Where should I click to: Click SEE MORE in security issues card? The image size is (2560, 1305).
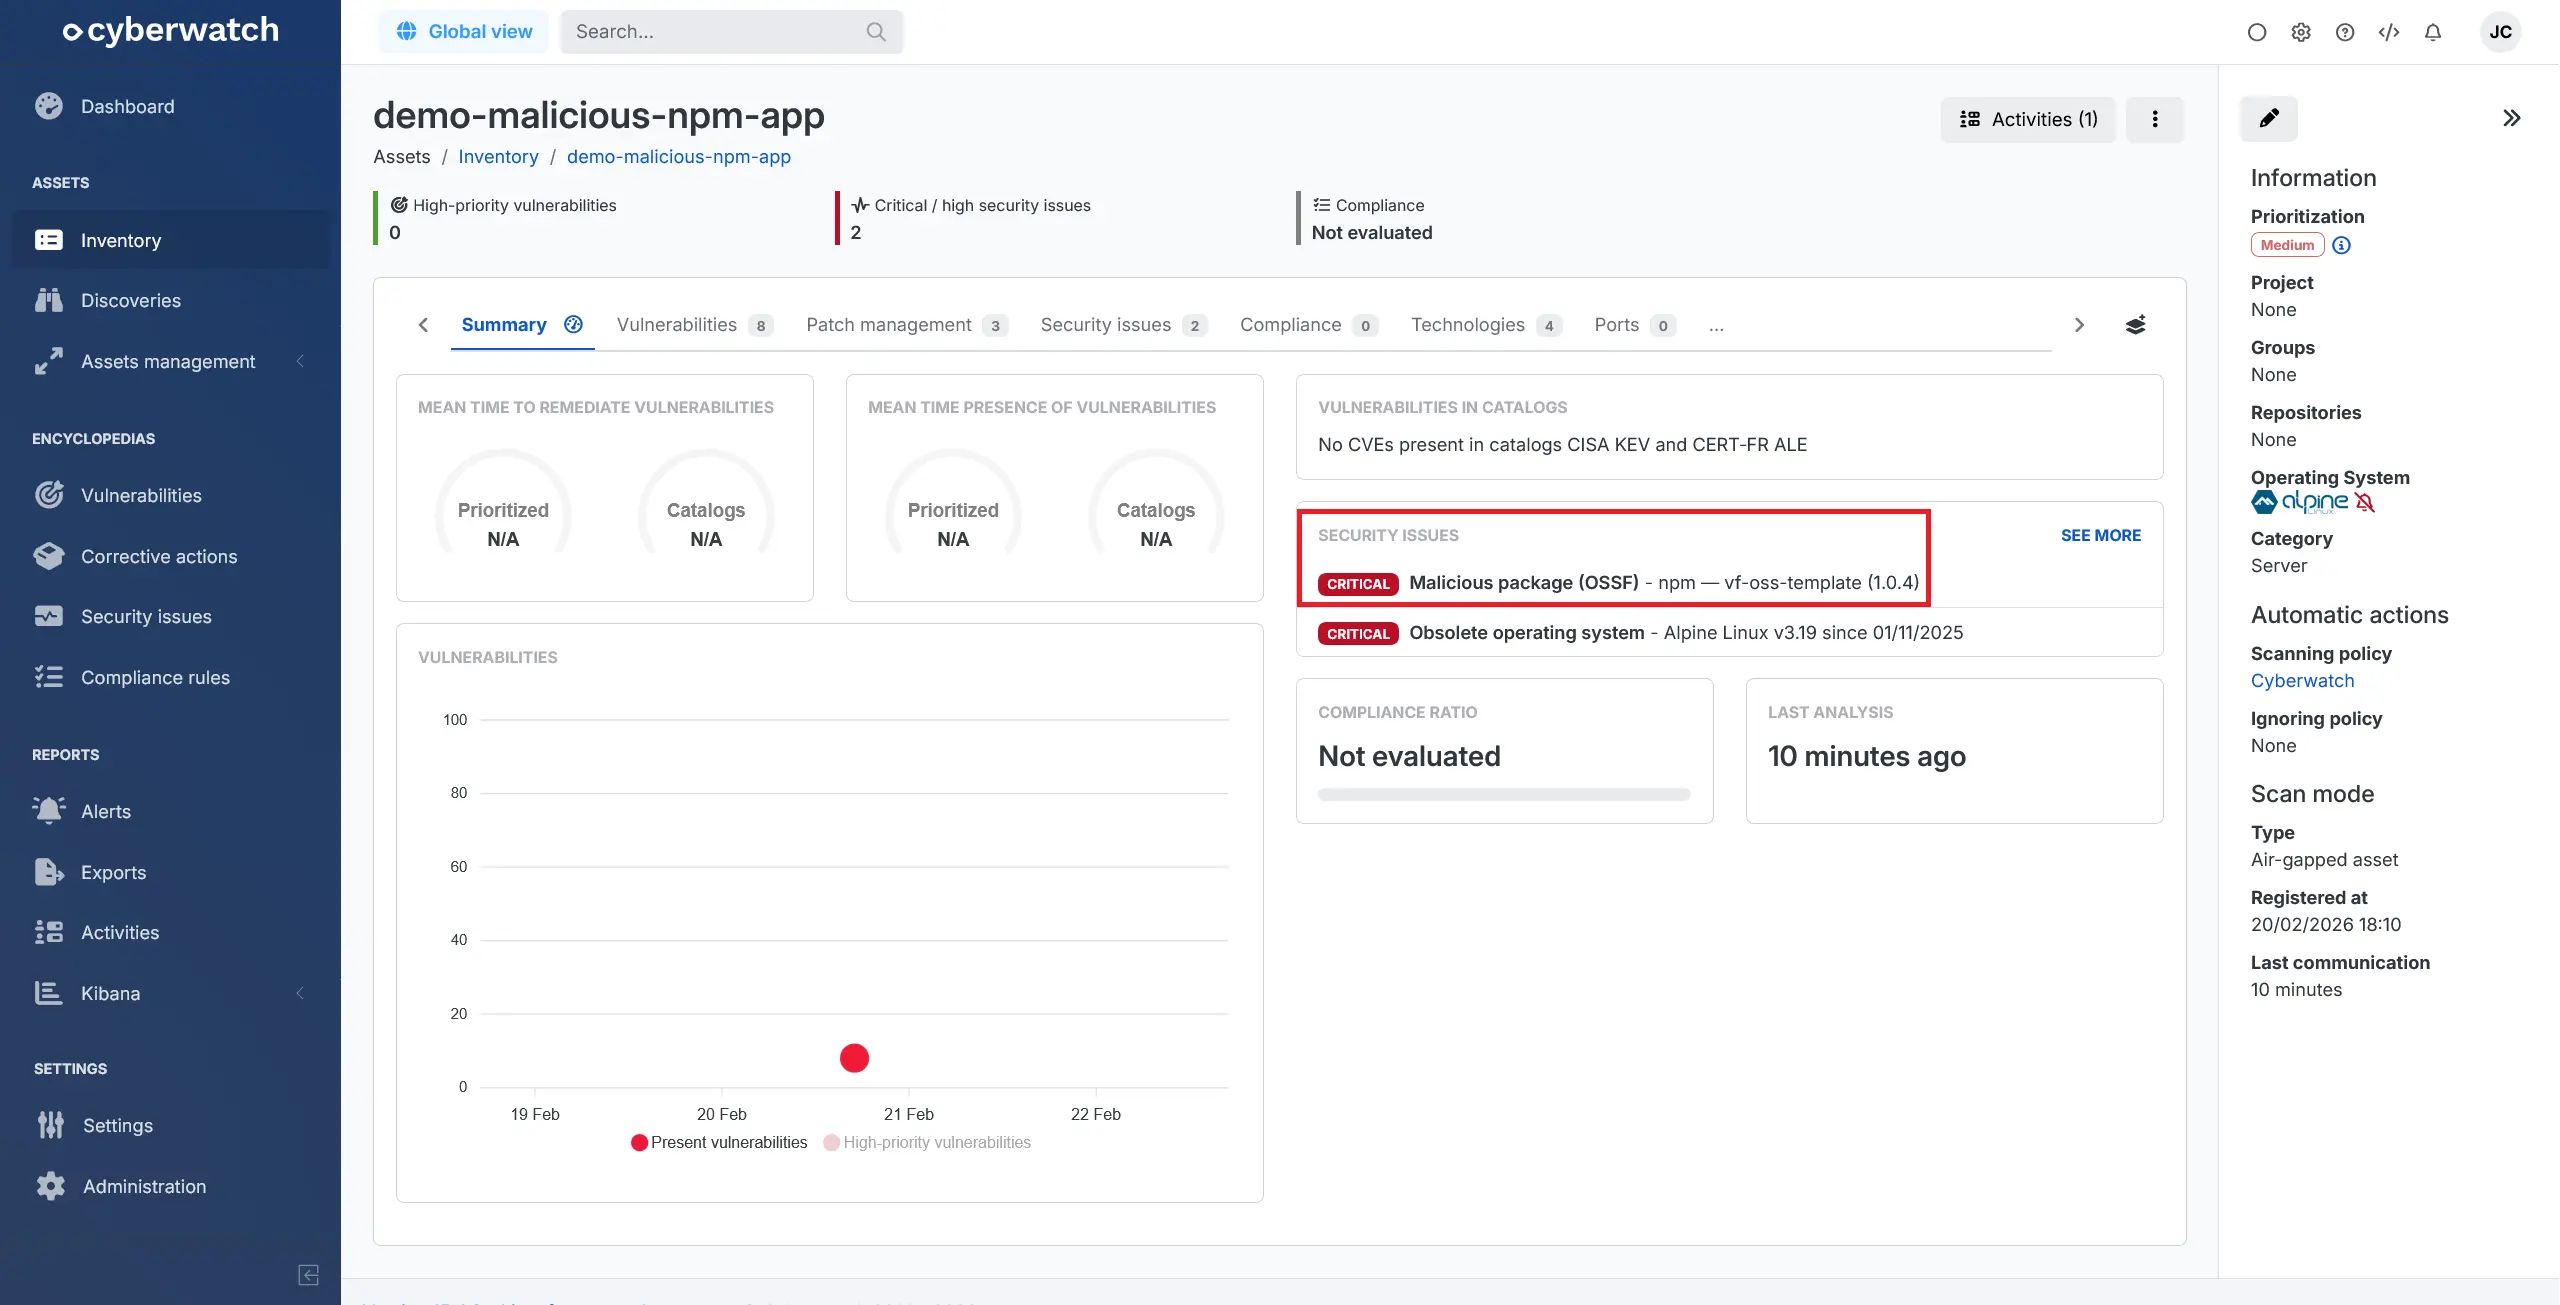click(x=2100, y=535)
